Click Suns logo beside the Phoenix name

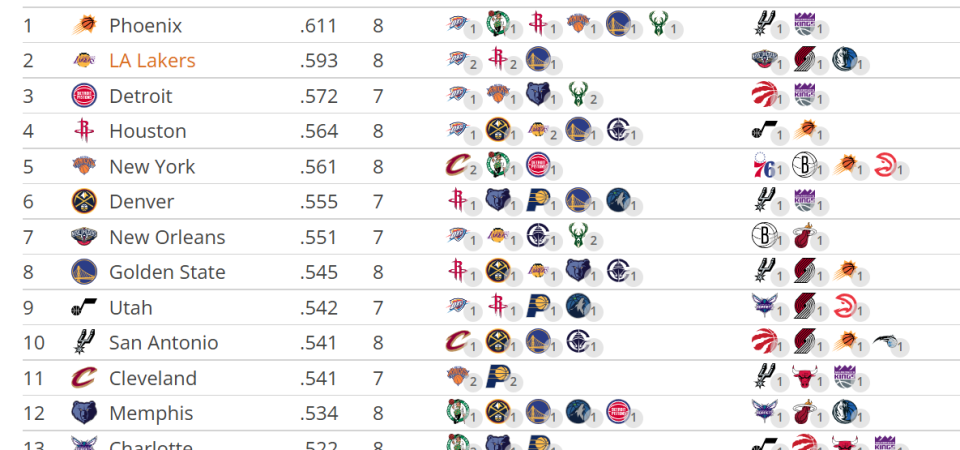click(x=84, y=25)
